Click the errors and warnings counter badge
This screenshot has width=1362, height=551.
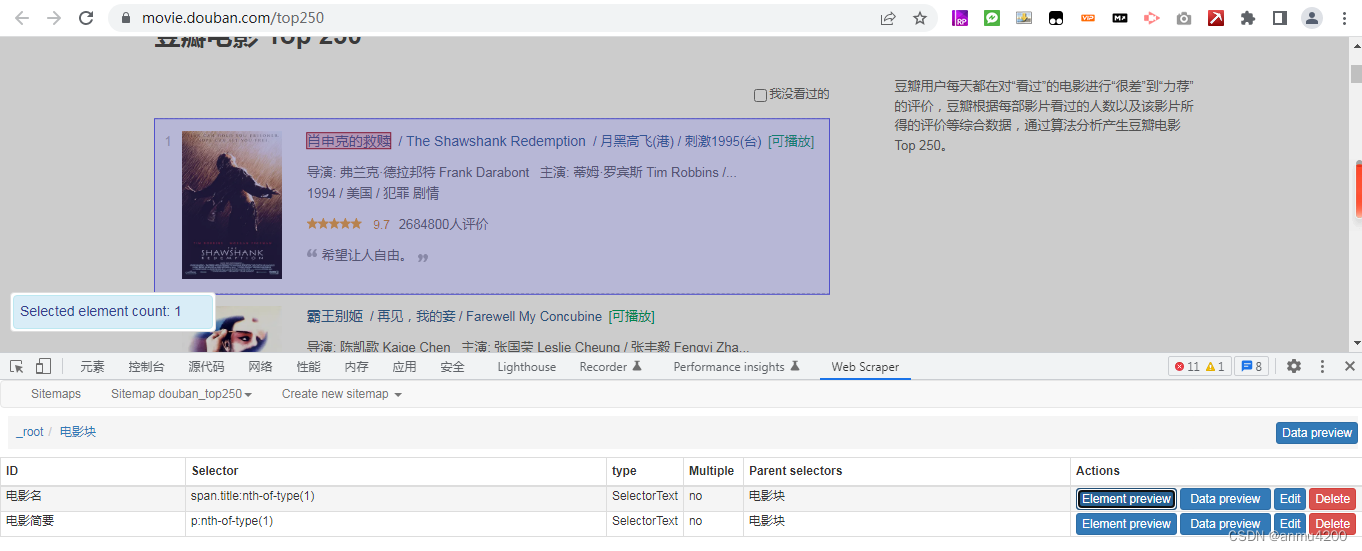tap(1200, 366)
